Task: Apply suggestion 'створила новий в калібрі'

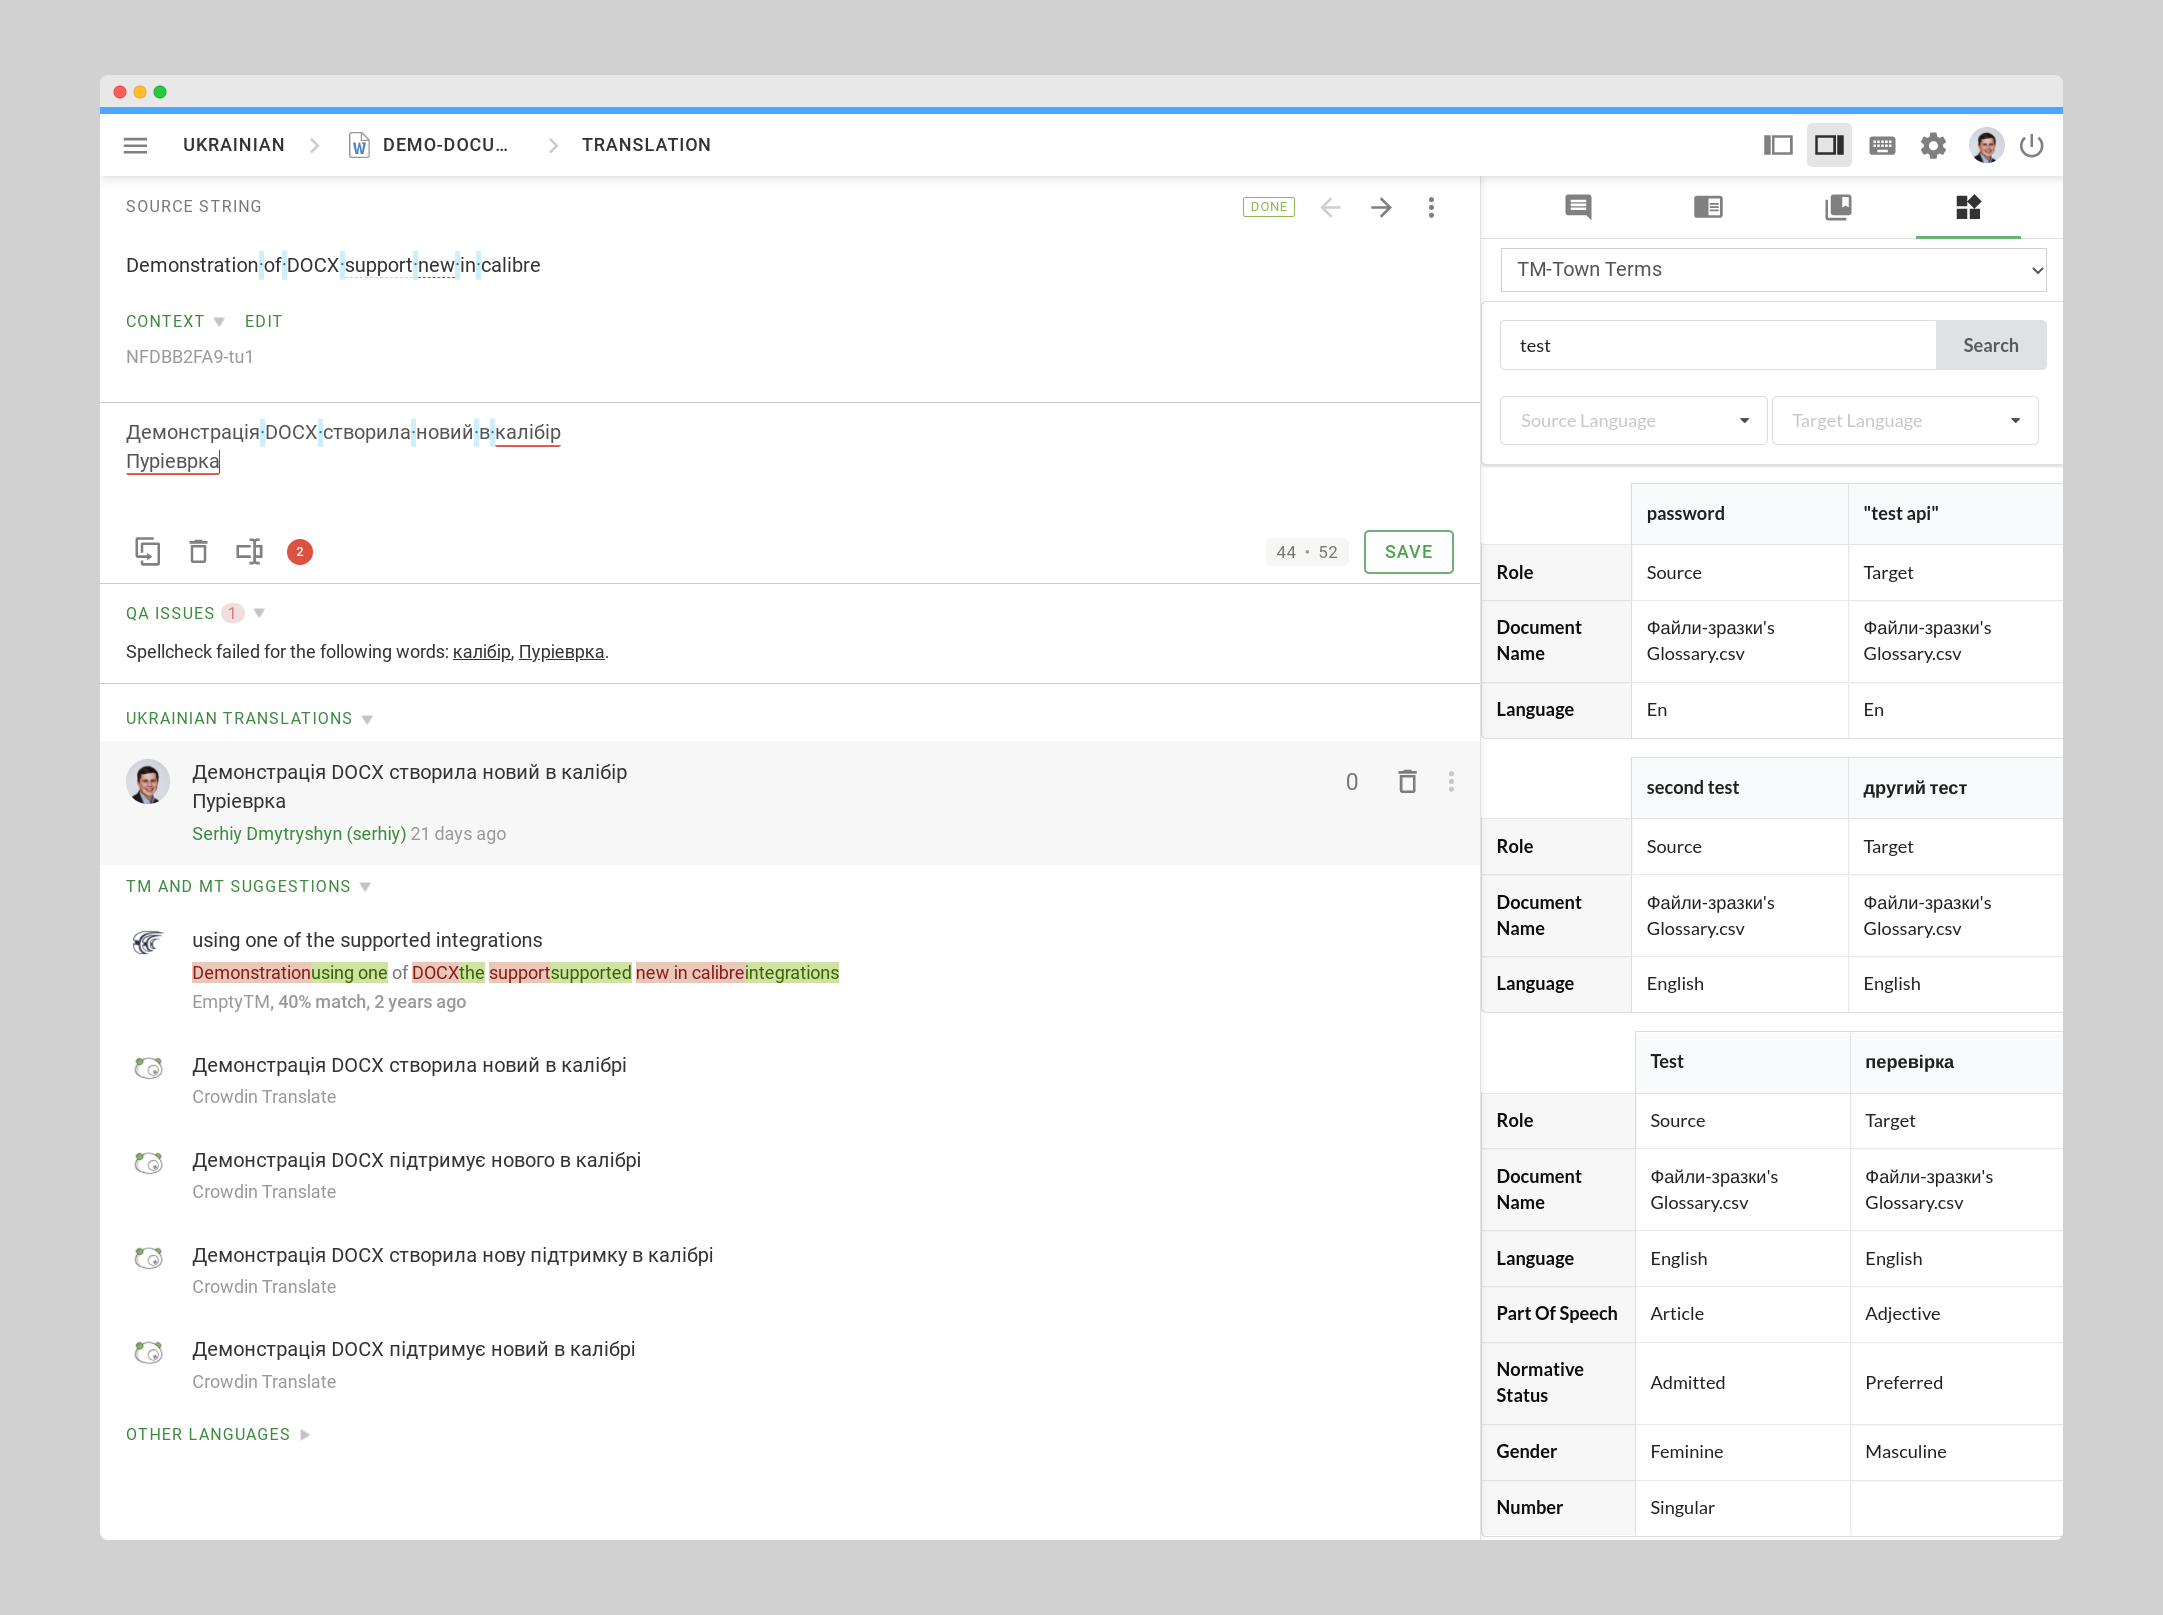Action: 409,1065
